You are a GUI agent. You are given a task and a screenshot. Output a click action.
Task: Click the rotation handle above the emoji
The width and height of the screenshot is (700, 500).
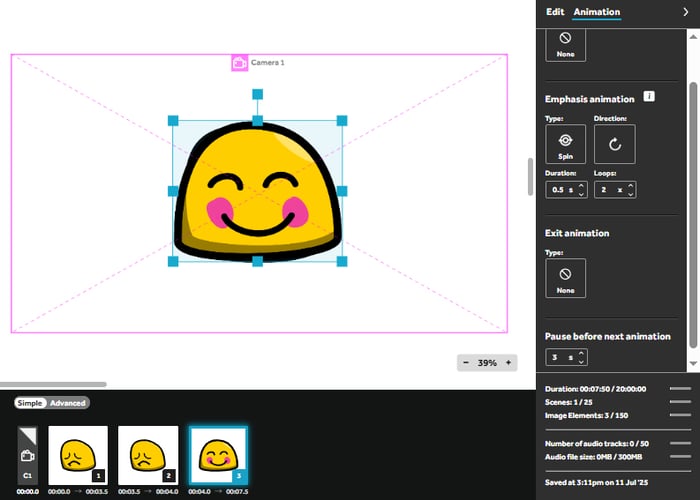[258, 94]
